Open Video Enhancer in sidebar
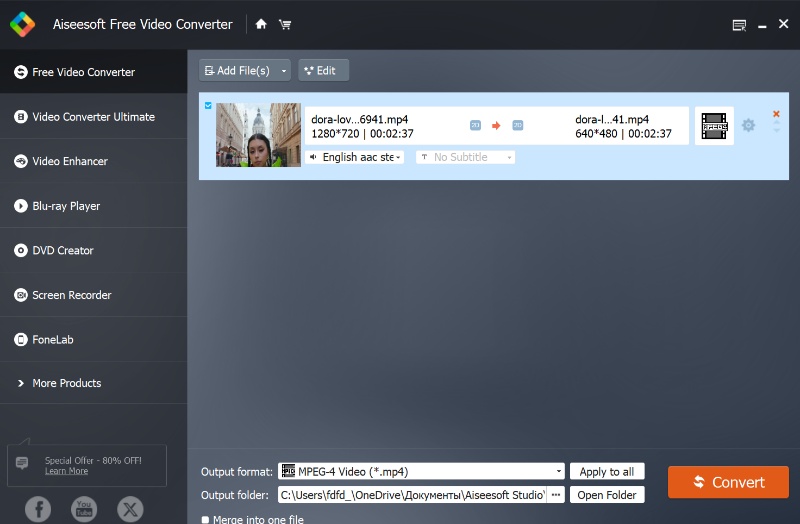Screen dimensions: 800x524 tap(93, 161)
